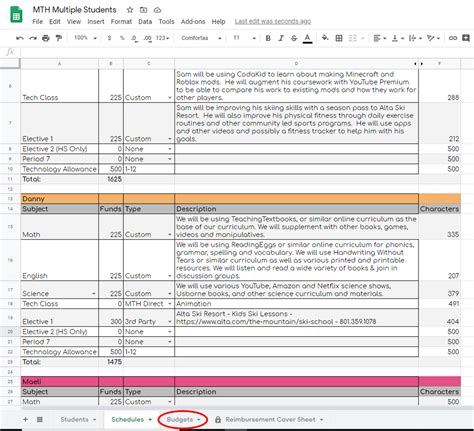The image size is (474, 431).
Task: Open more number formats dropdown
Action: click(162, 38)
